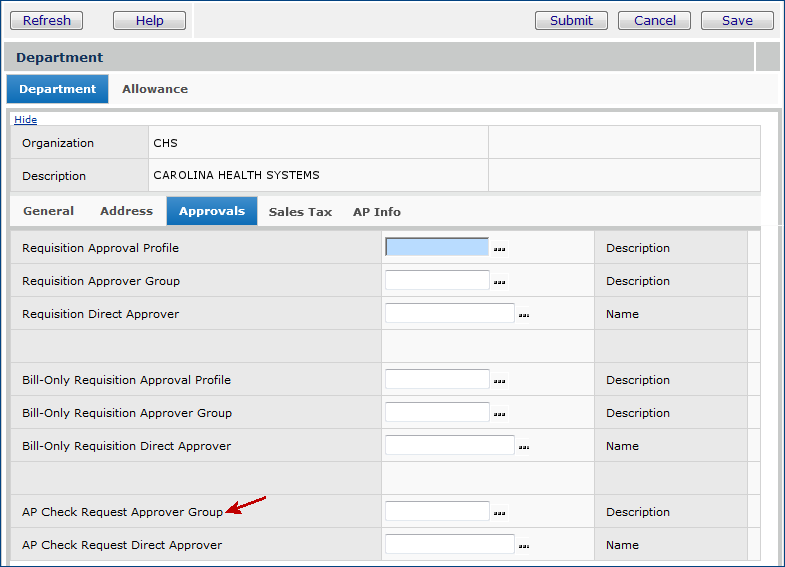Image resolution: width=785 pixels, height=567 pixels.
Task: Switch to the General tab
Action: [x=48, y=211]
